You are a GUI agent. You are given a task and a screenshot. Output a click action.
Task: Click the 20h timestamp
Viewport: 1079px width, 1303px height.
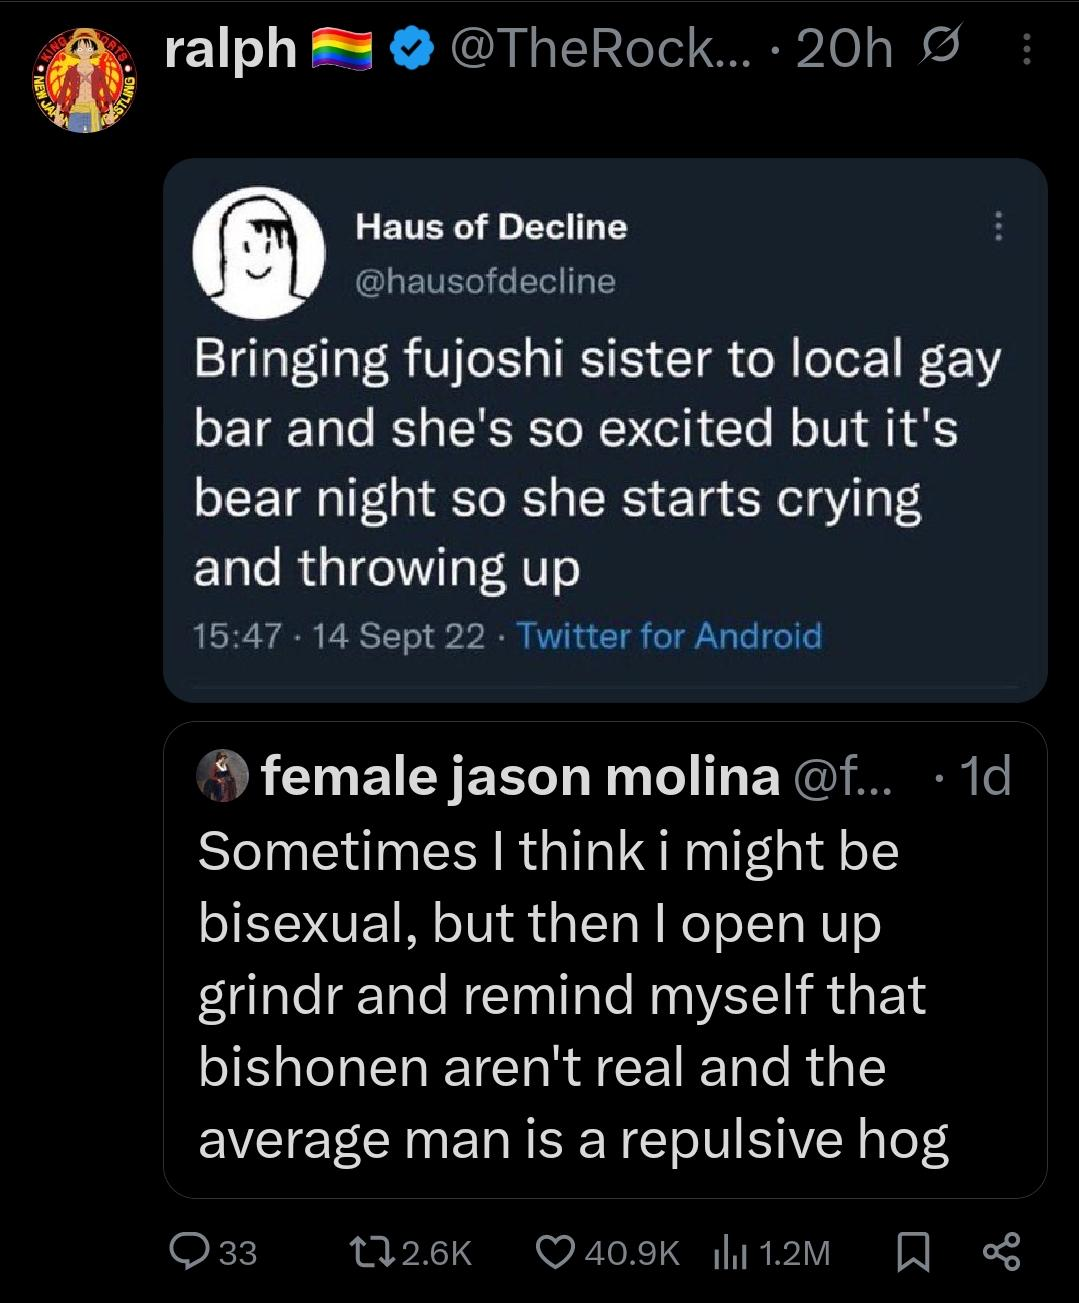click(843, 47)
